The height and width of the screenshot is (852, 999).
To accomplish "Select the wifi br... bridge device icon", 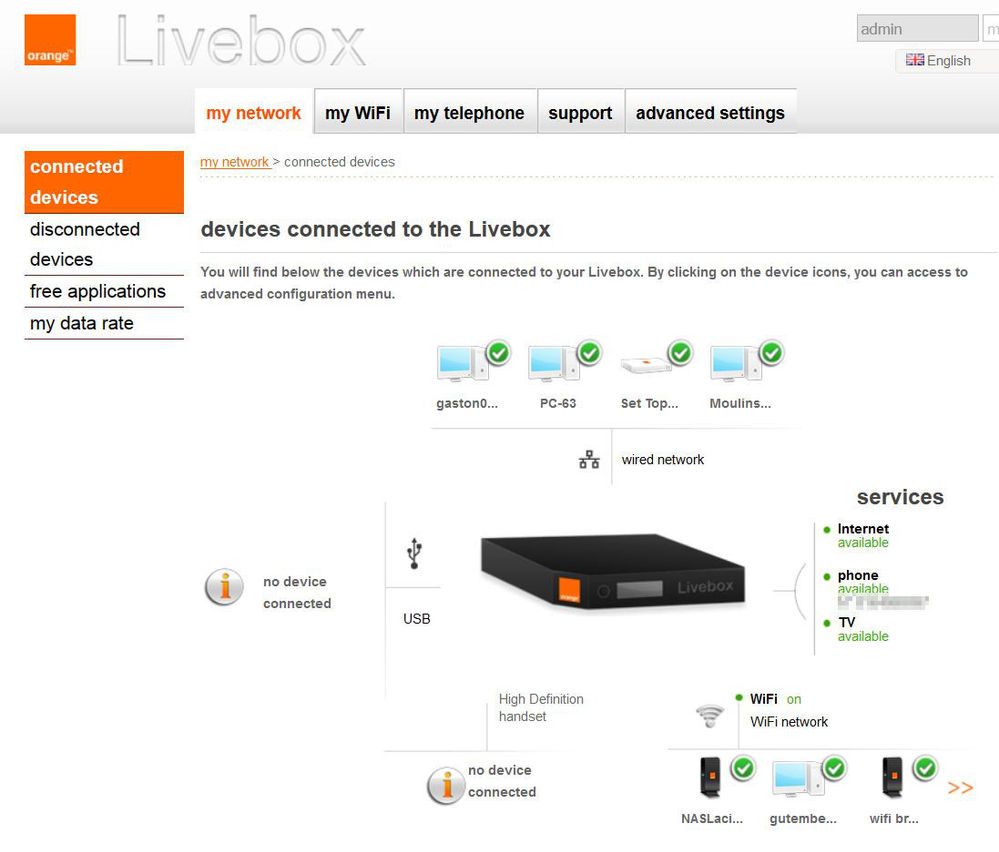I will [x=892, y=777].
